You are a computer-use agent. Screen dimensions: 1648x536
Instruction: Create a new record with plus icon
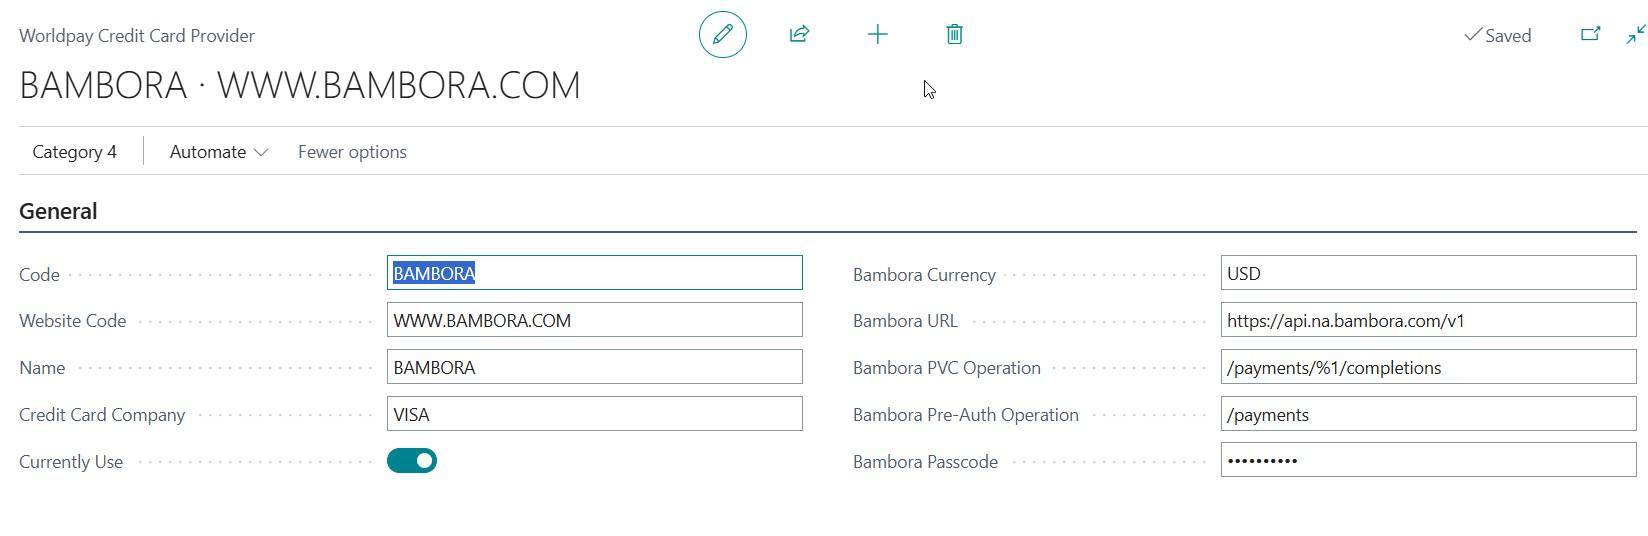click(x=877, y=34)
